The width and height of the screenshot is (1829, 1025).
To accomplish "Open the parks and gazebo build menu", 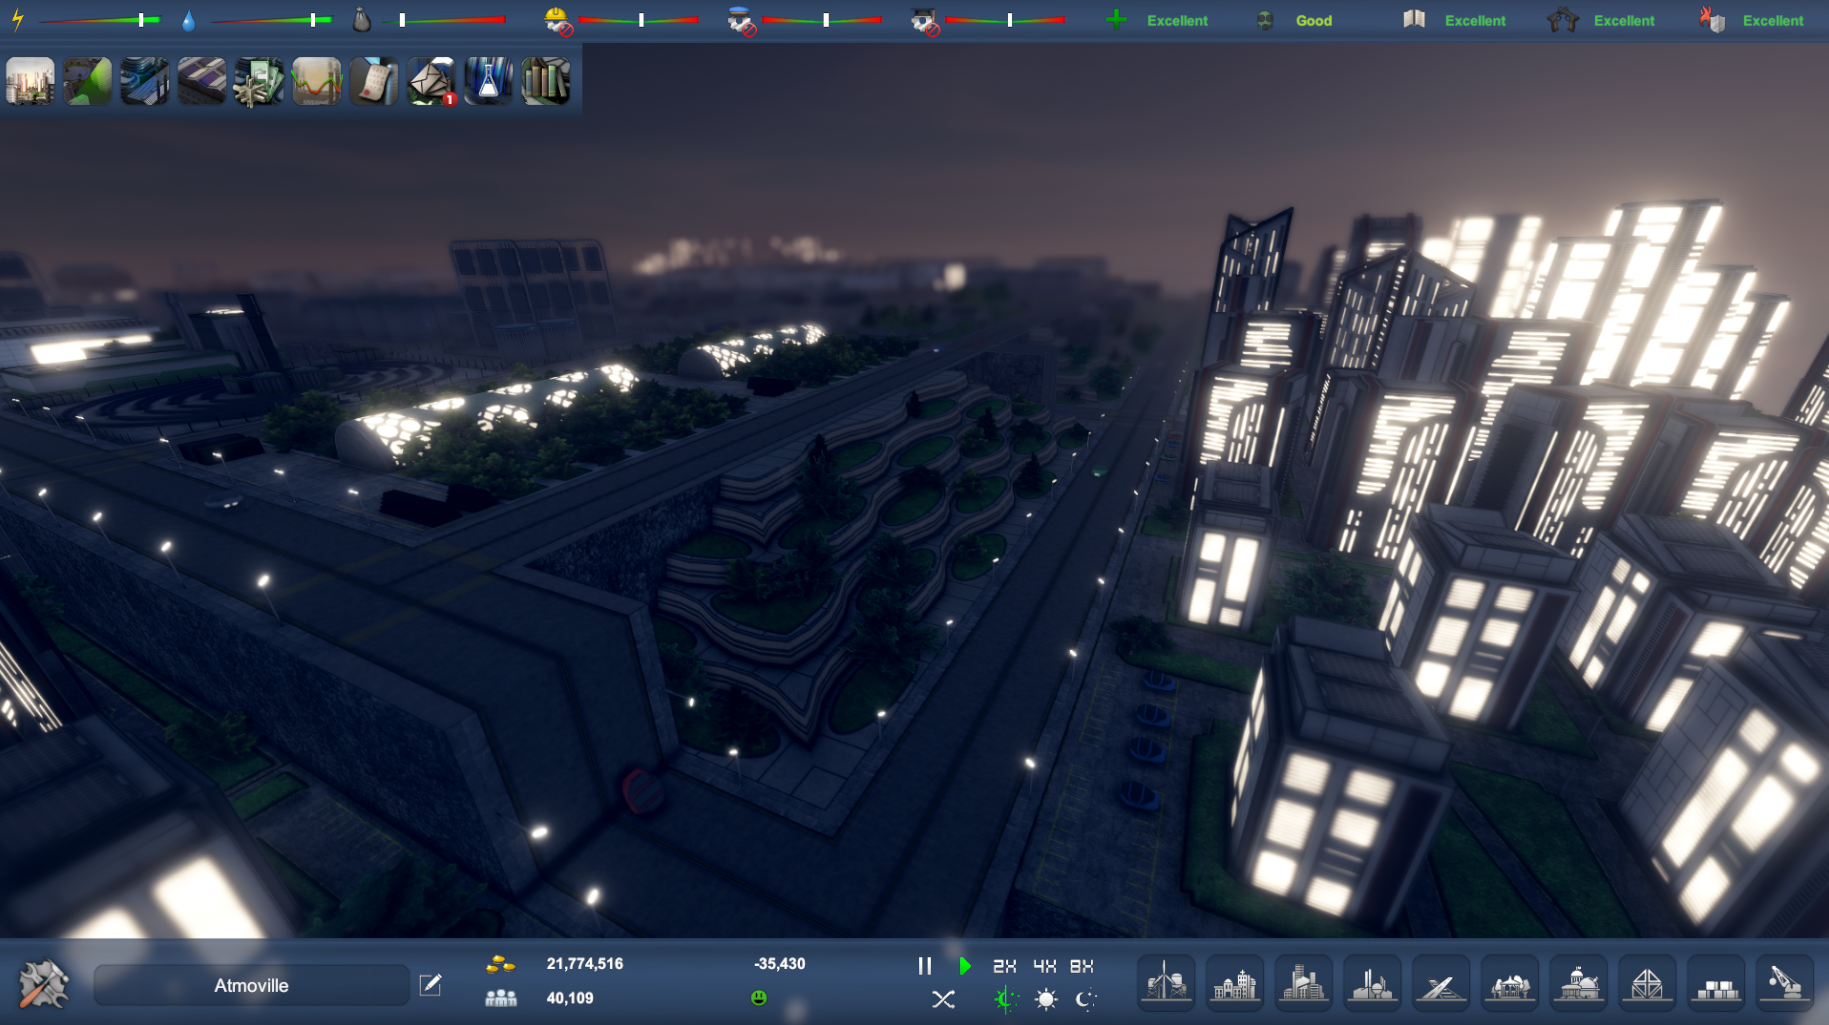I will [x=1510, y=983].
